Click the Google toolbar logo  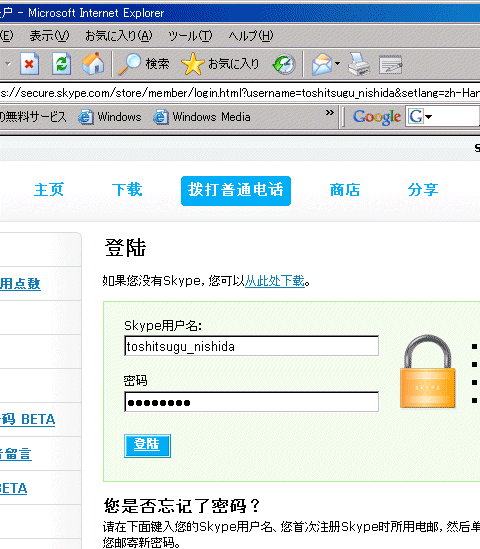tap(377, 117)
